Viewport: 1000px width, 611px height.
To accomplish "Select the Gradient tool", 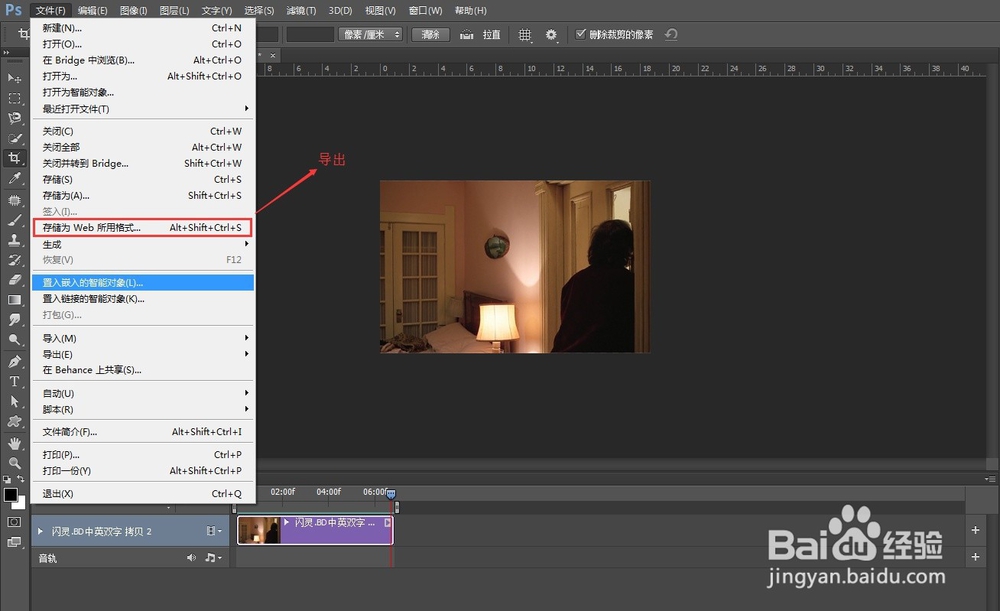I will point(14,300).
